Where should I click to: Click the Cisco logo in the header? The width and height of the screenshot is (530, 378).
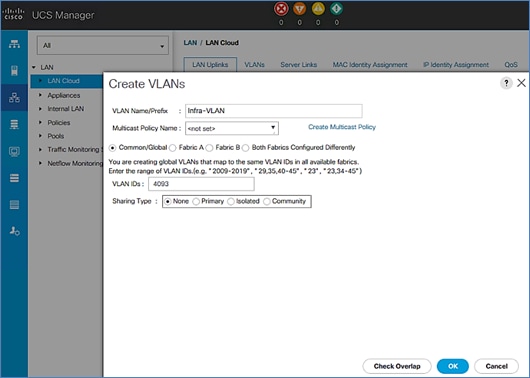14,14
